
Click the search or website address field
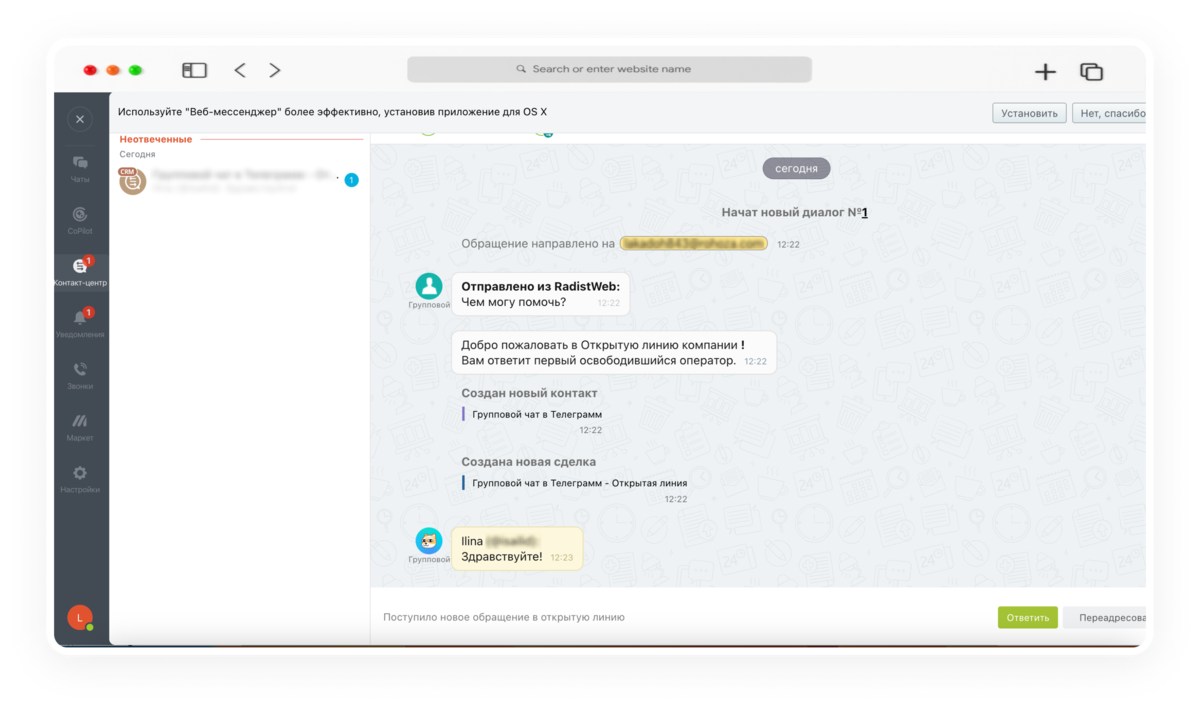609,69
